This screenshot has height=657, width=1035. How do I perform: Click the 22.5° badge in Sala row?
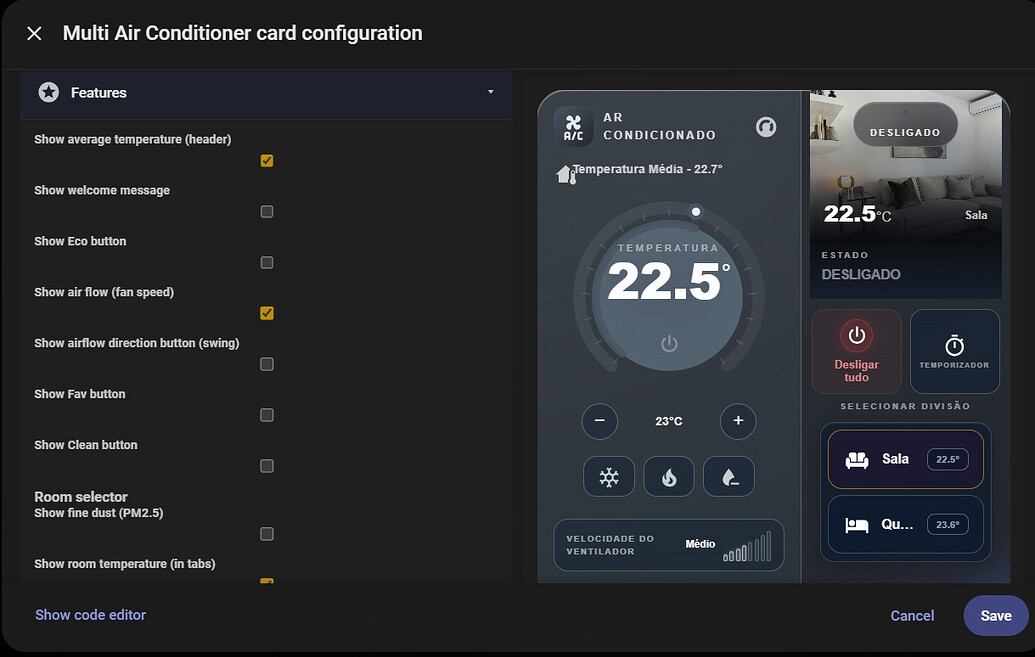(948, 460)
